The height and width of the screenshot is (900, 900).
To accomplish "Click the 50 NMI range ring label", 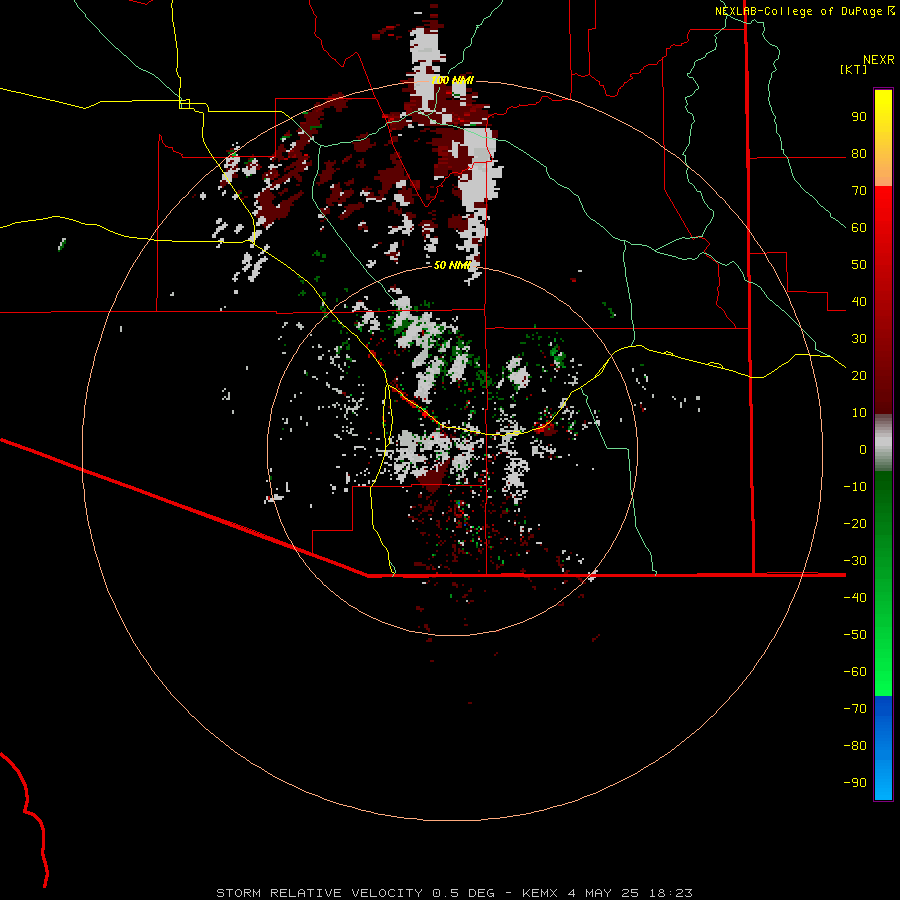I will [x=452, y=265].
